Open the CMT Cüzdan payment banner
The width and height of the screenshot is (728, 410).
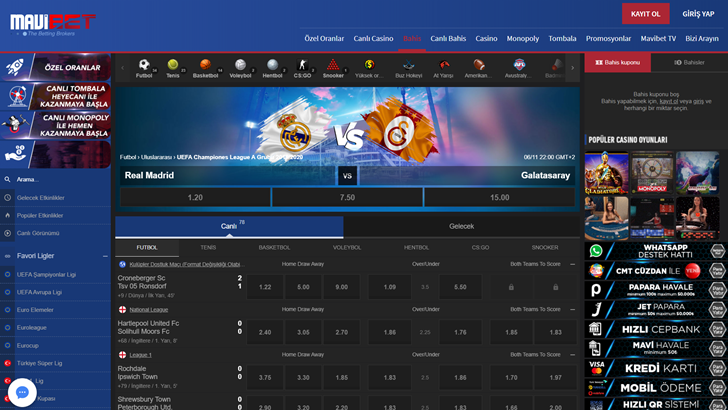tap(656, 271)
